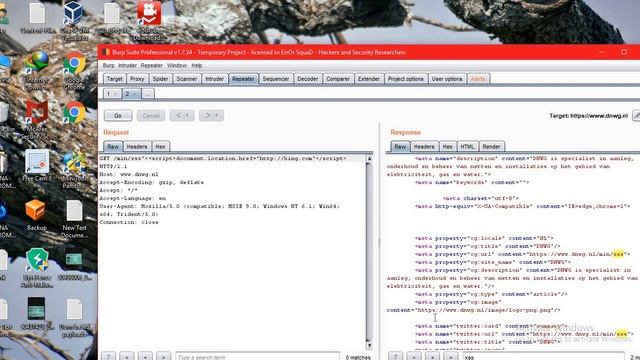Open Window menu
This screenshot has height=360, width=640.
click(176, 65)
